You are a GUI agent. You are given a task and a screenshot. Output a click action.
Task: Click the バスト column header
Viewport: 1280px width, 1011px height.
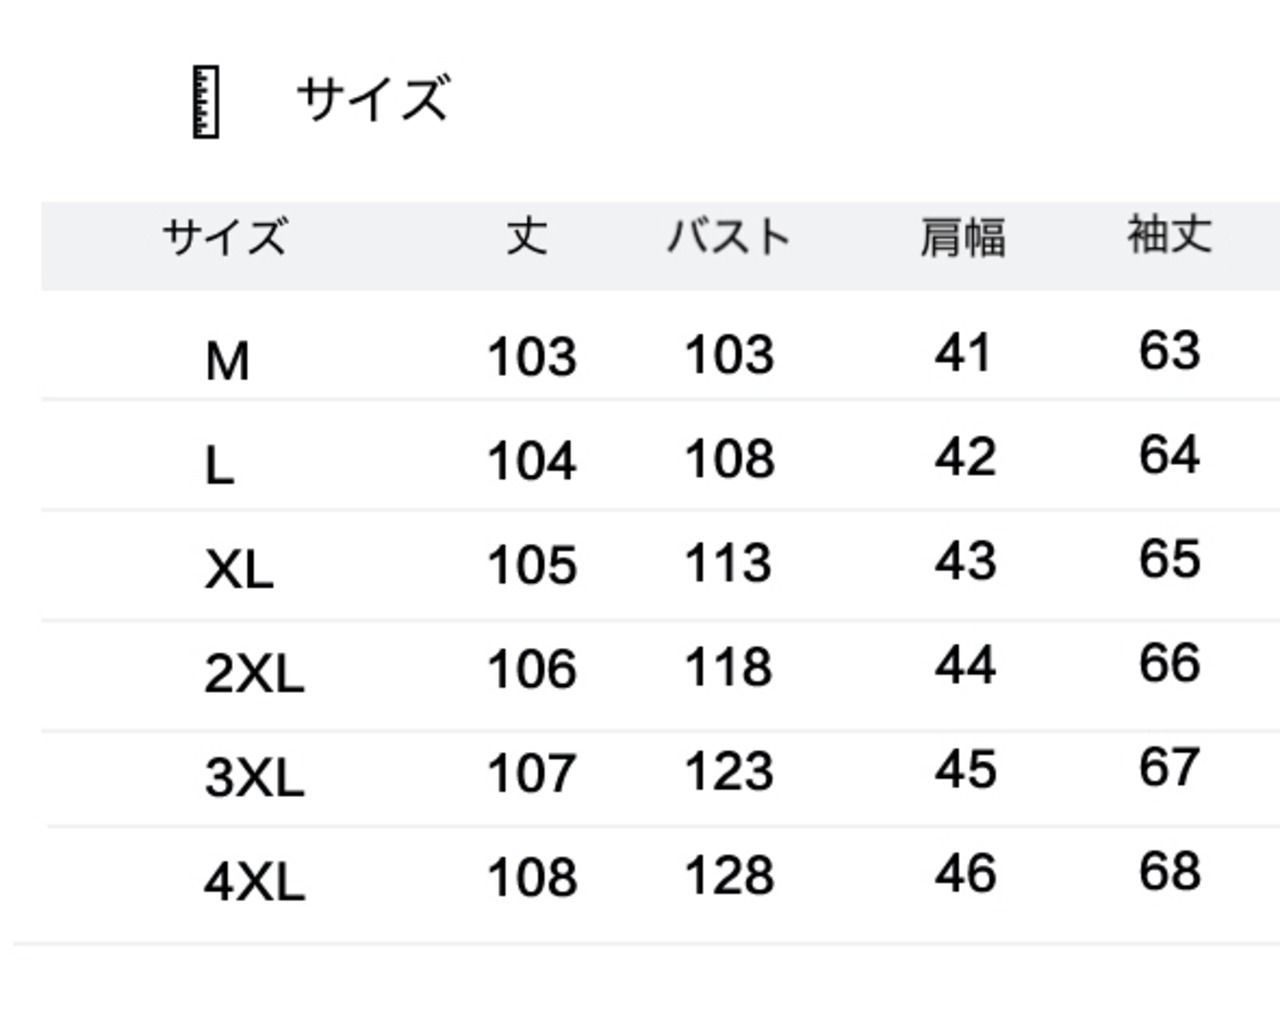click(x=729, y=238)
